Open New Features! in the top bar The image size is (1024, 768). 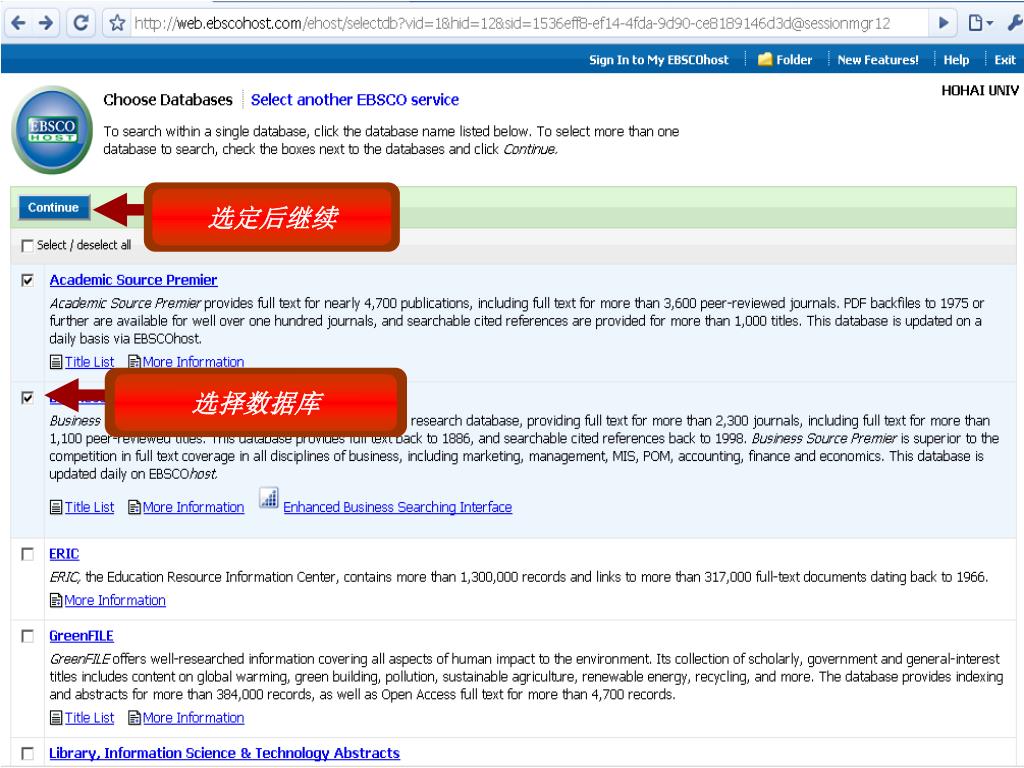click(878, 60)
